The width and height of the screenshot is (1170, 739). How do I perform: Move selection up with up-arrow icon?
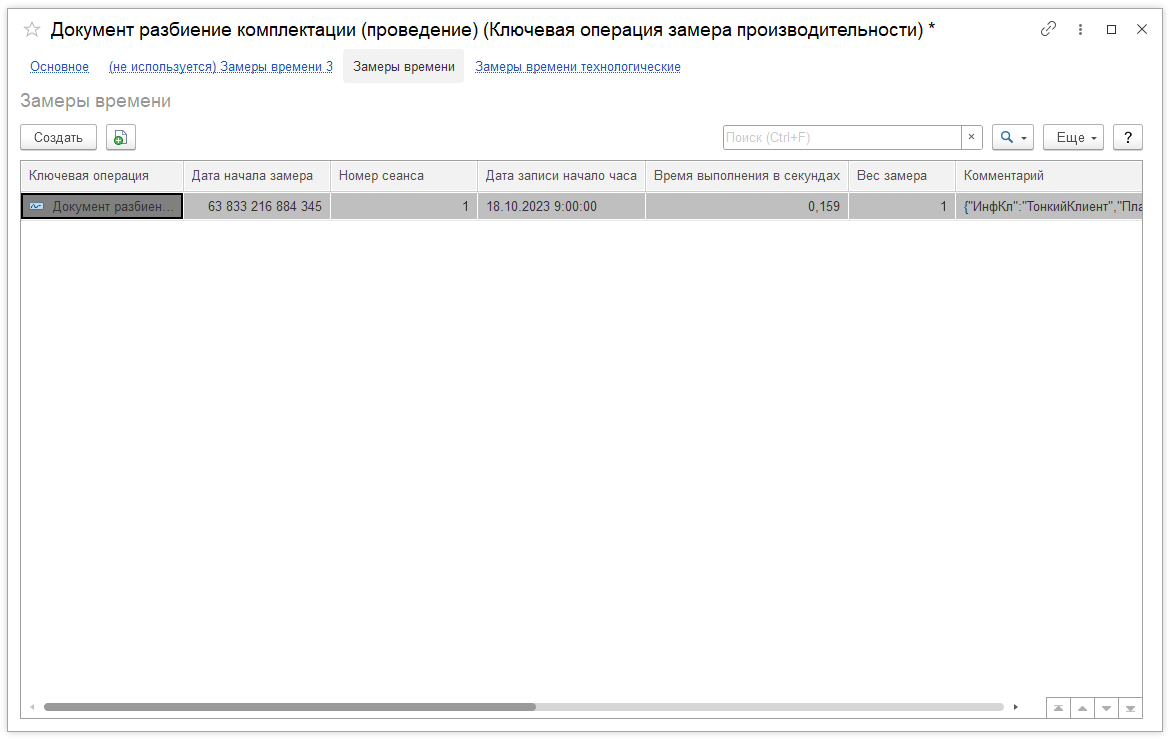[1082, 707]
